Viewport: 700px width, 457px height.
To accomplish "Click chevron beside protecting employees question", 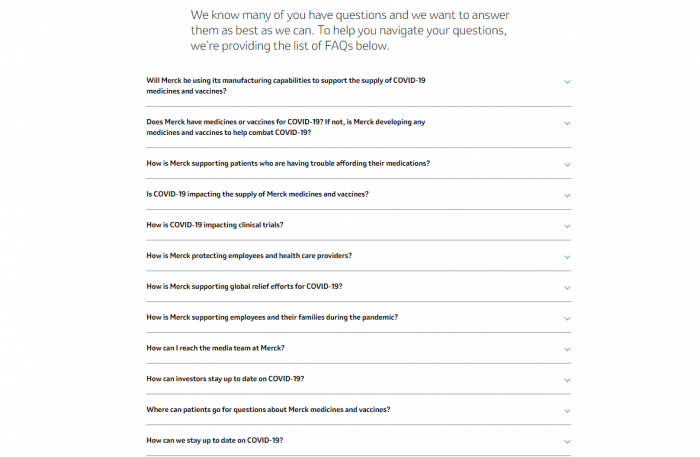I will (x=567, y=257).
